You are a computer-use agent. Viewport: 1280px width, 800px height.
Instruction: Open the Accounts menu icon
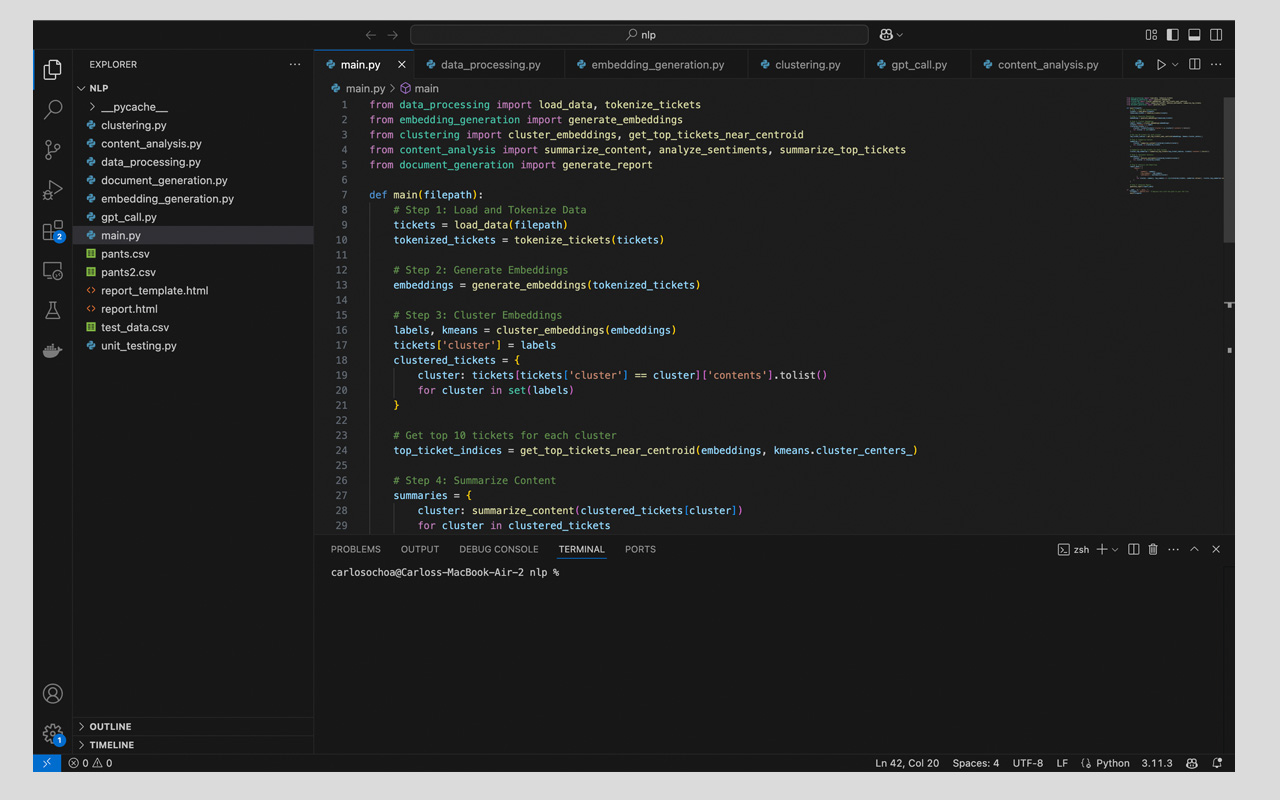click(53, 694)
